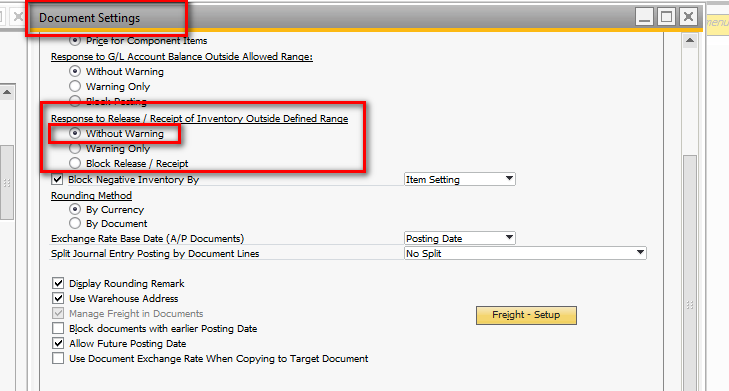Click Document Settings scrollbar up arrow
The width and height of the screenshot is (729, 391).
(x=690, y=40)
